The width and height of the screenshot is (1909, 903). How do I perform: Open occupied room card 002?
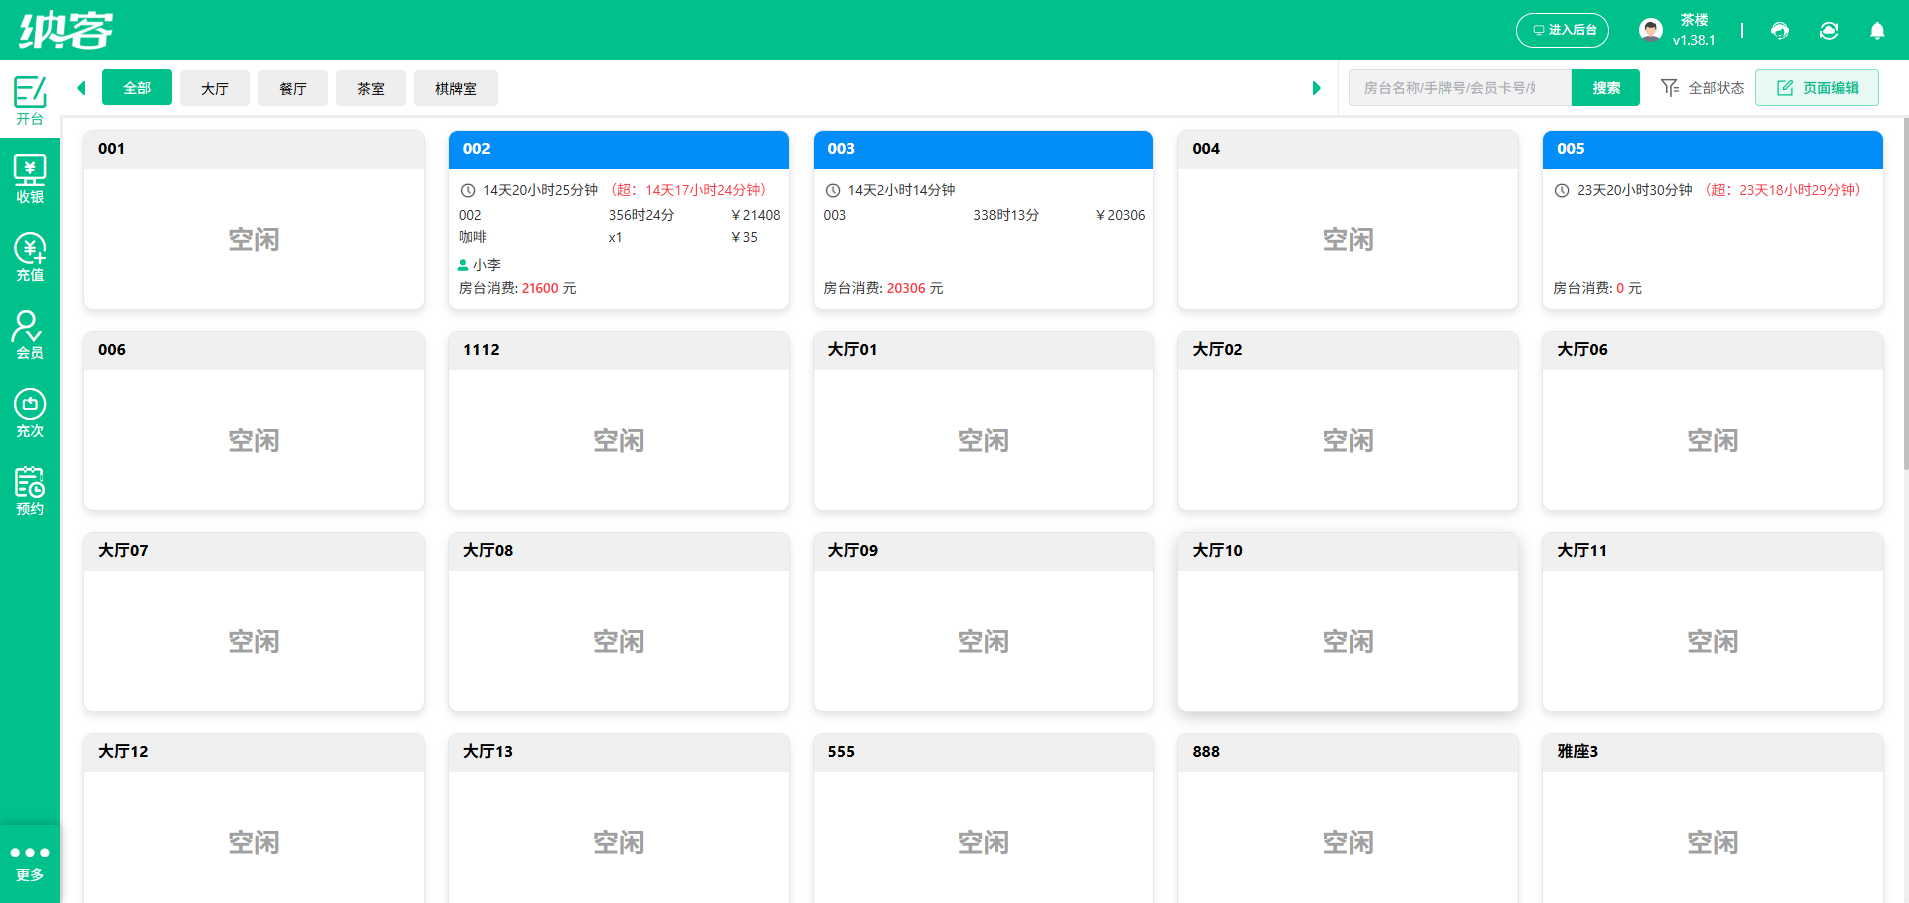619,220
